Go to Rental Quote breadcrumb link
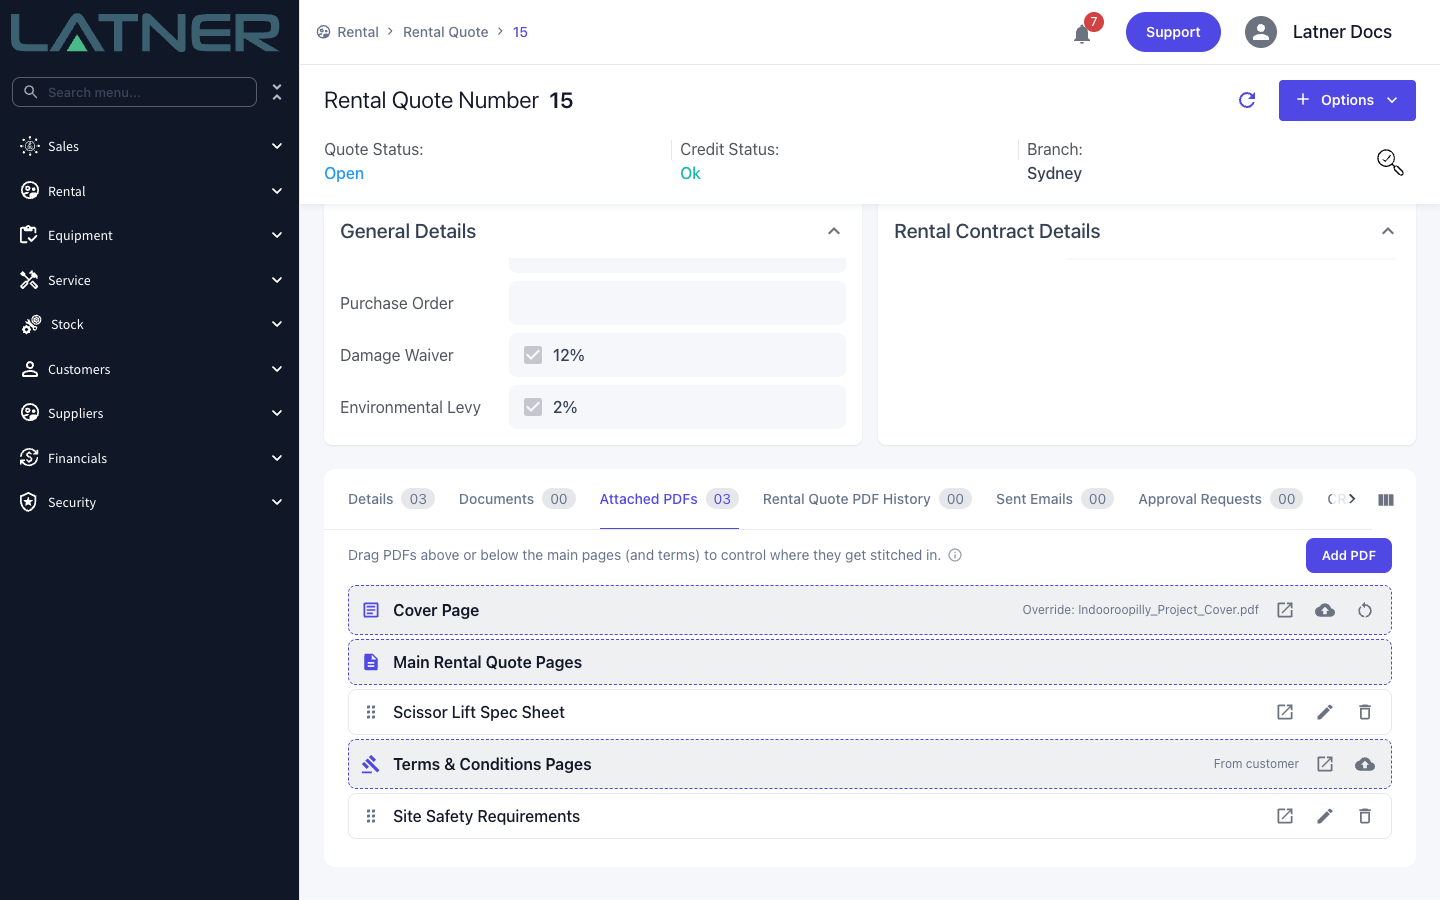This screenshot has height=900, width=1440. 446,32
